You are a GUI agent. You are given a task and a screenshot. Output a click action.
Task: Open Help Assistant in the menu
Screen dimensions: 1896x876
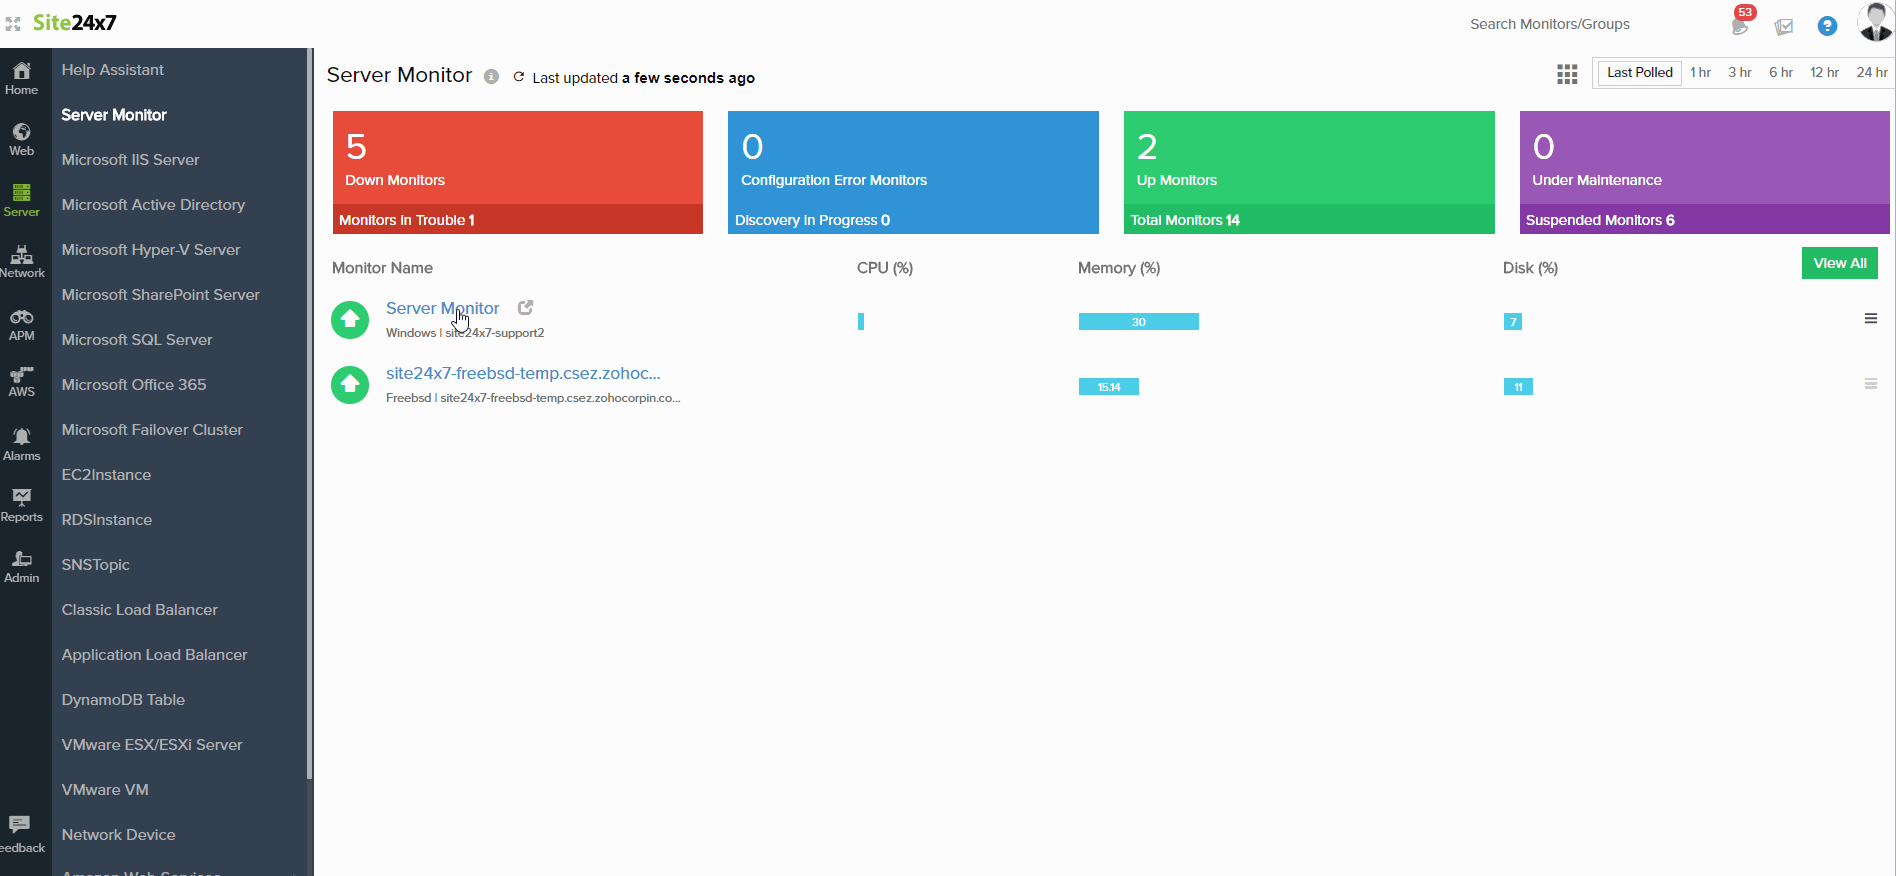pos(113,70)
